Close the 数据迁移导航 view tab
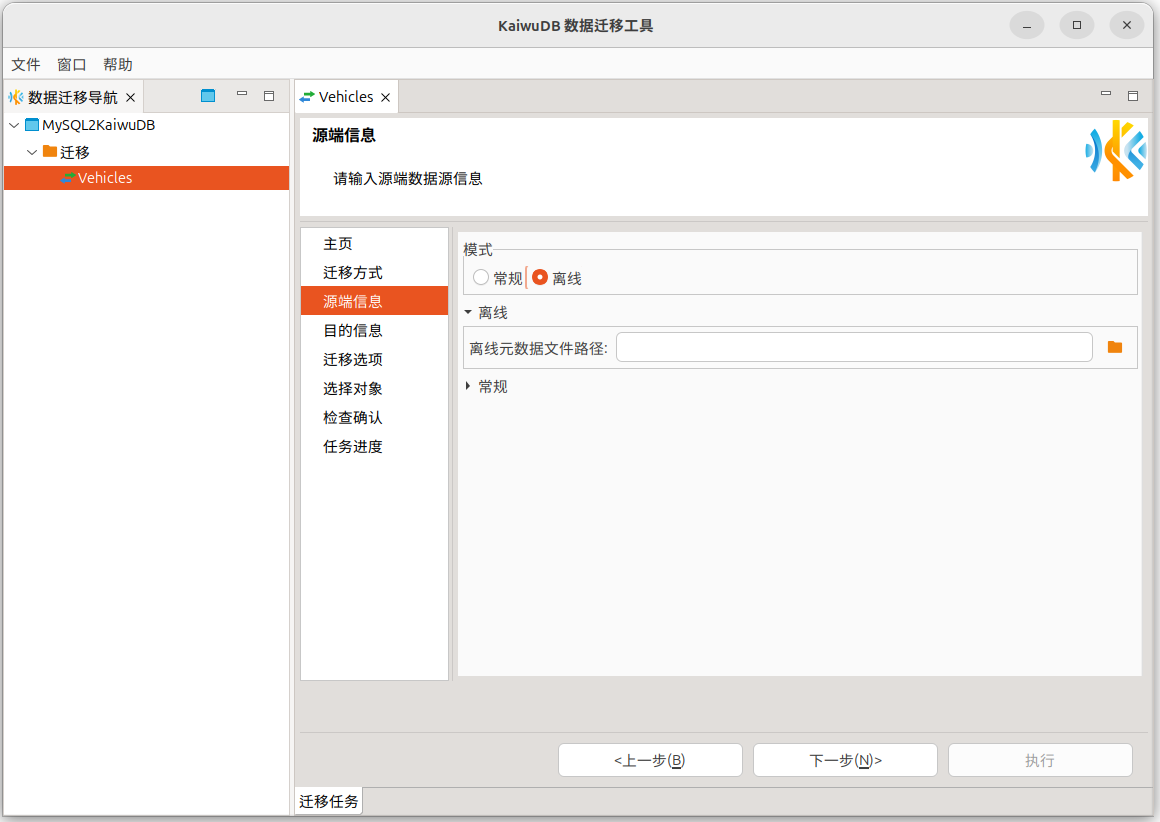Image resolution: width=1160 pixels, height=822 pixels. (130, 98)
